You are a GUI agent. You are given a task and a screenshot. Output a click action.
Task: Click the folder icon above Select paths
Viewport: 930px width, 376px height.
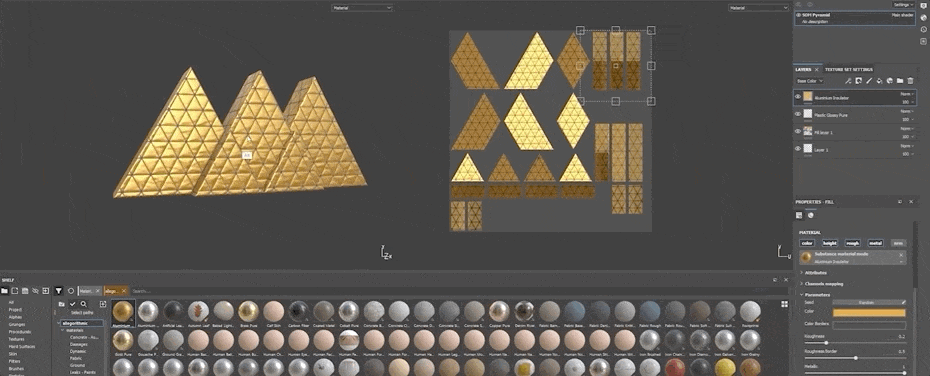point(62,304)
